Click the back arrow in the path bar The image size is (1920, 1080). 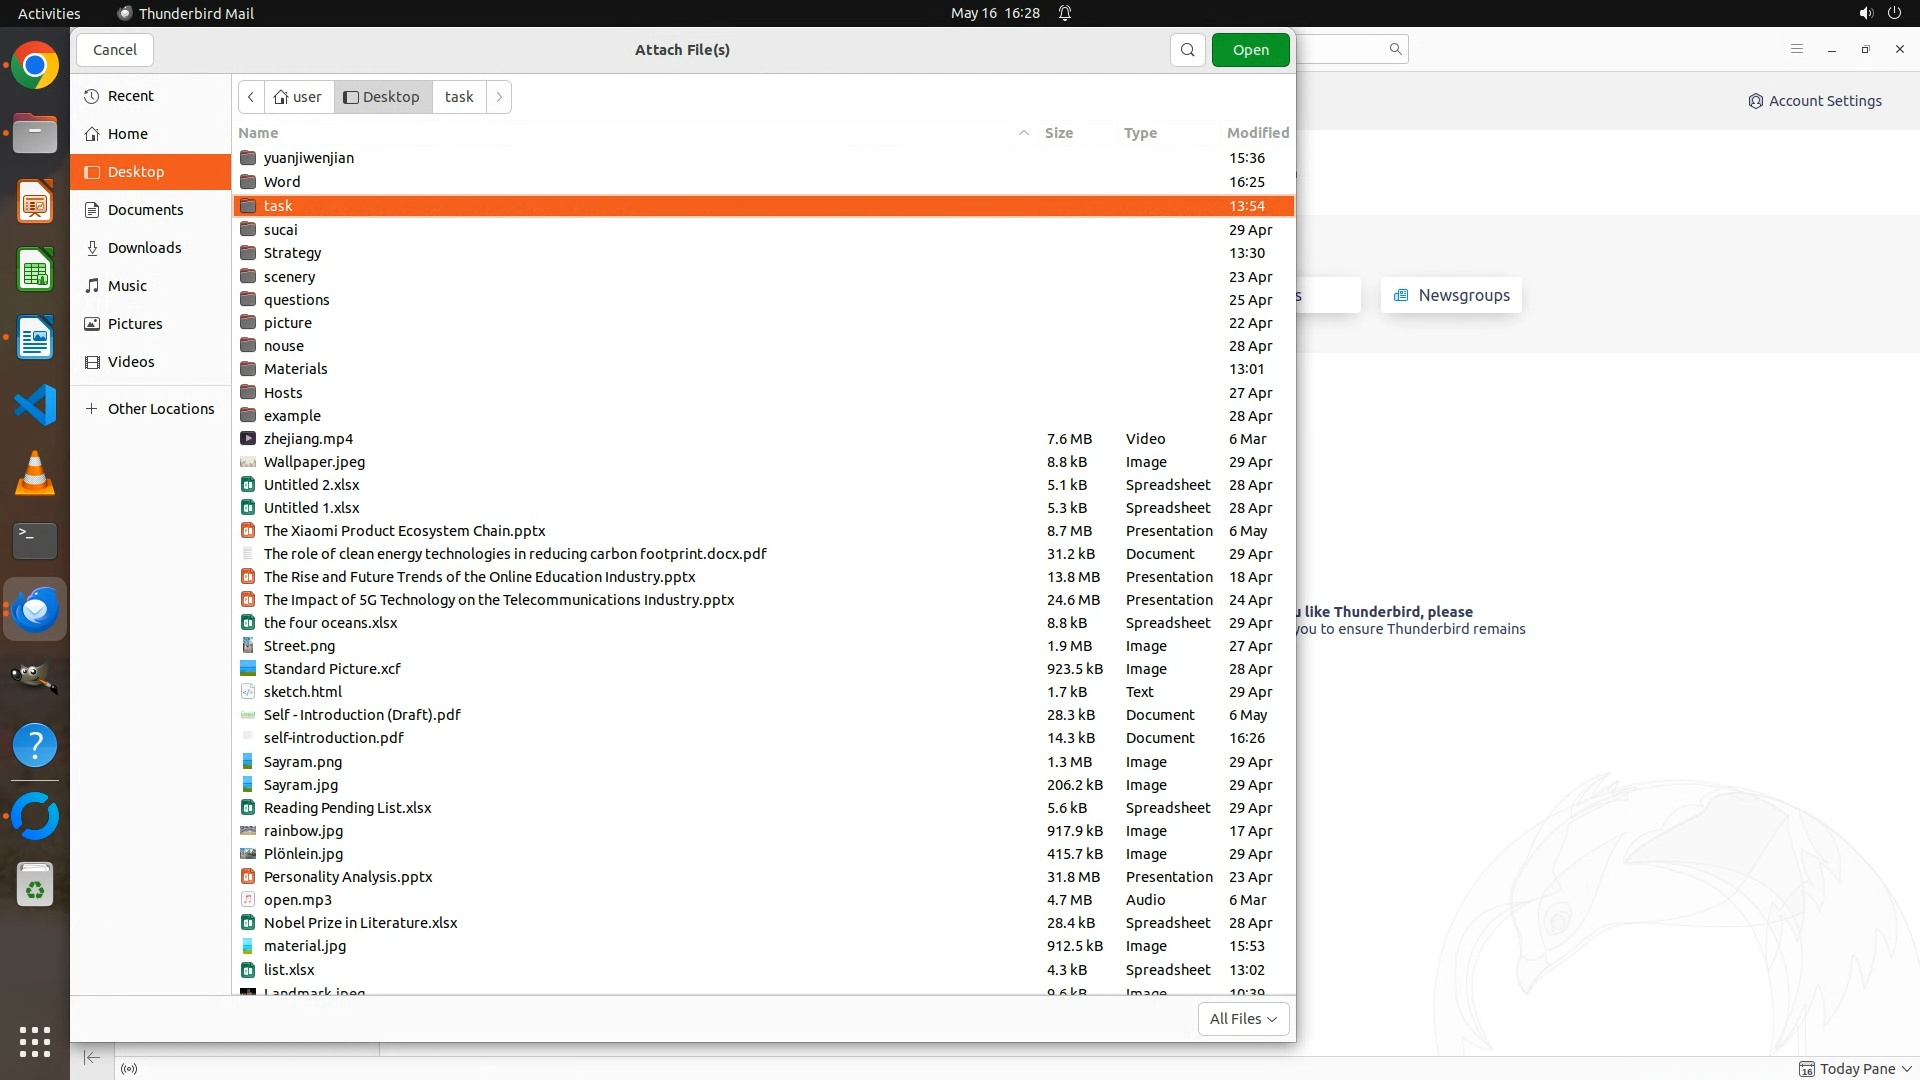[251, 97]
